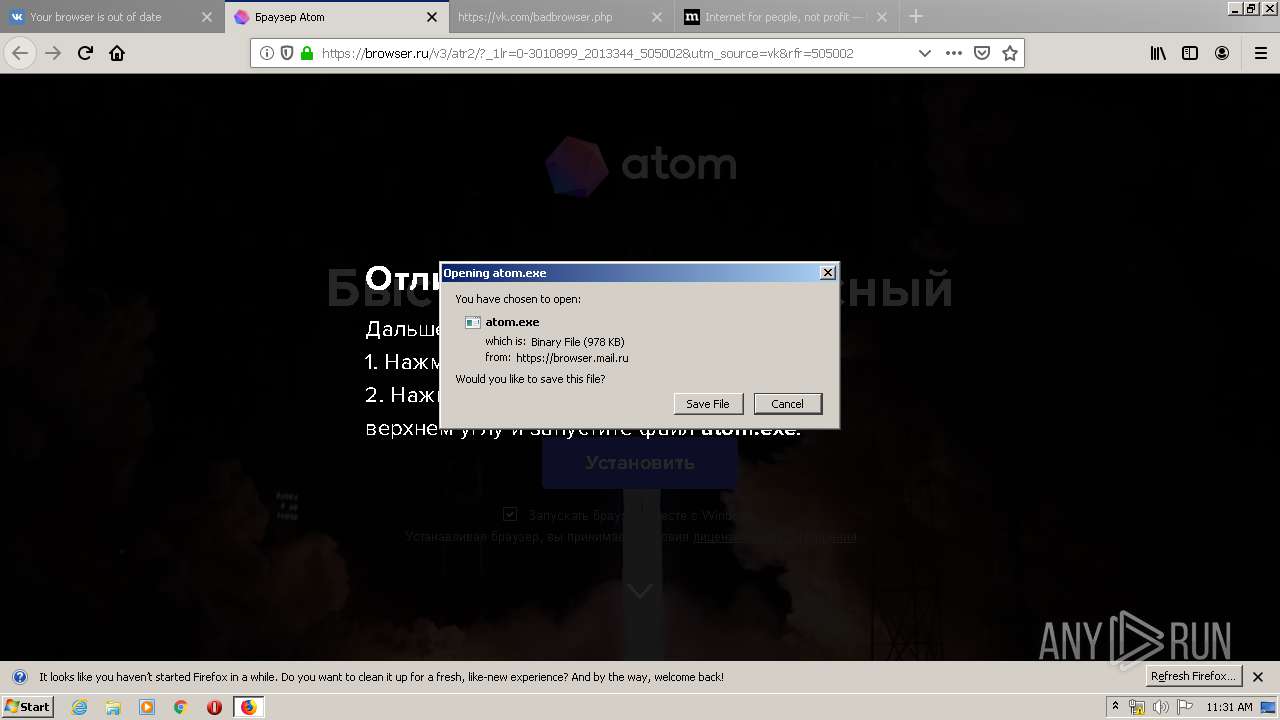Open Firefox account icon
Image resolution: width=1280 pixels, height=720 pixels.
(1222, 53)
